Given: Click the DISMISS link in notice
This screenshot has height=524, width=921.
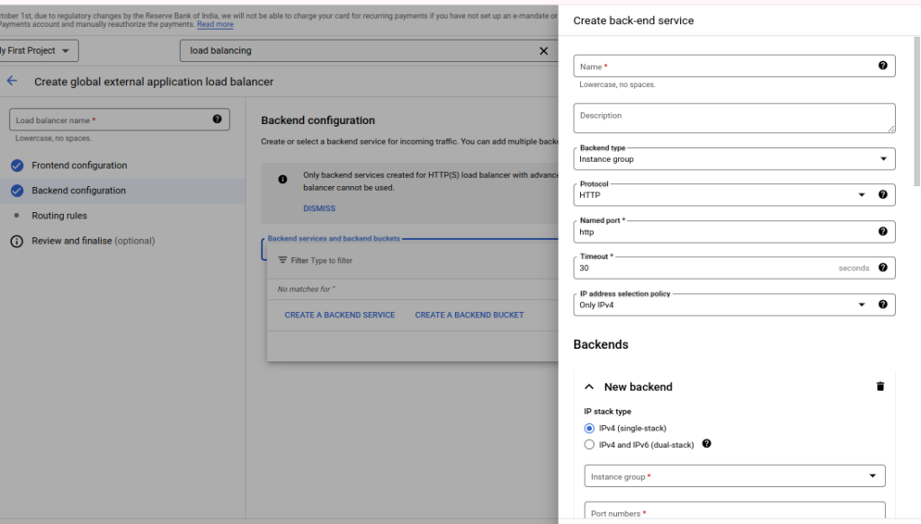Looking at the screenshot, I should [319, 209].
